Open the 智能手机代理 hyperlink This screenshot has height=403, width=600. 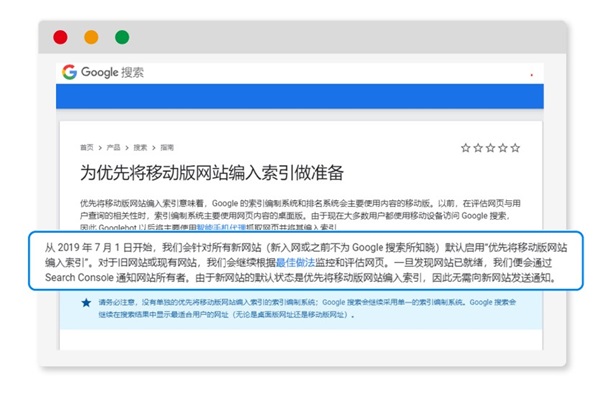(221, 227)
